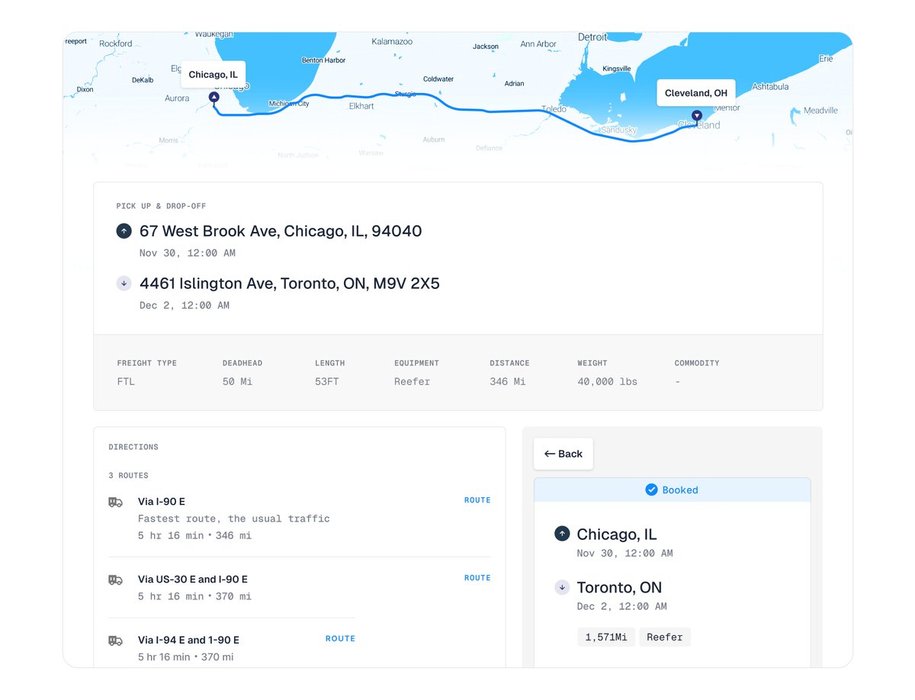Click truck icon for Via I-90 E
The width and height of the screenshot is (915, 700).
pyautogui.click(x=116, y=502)
